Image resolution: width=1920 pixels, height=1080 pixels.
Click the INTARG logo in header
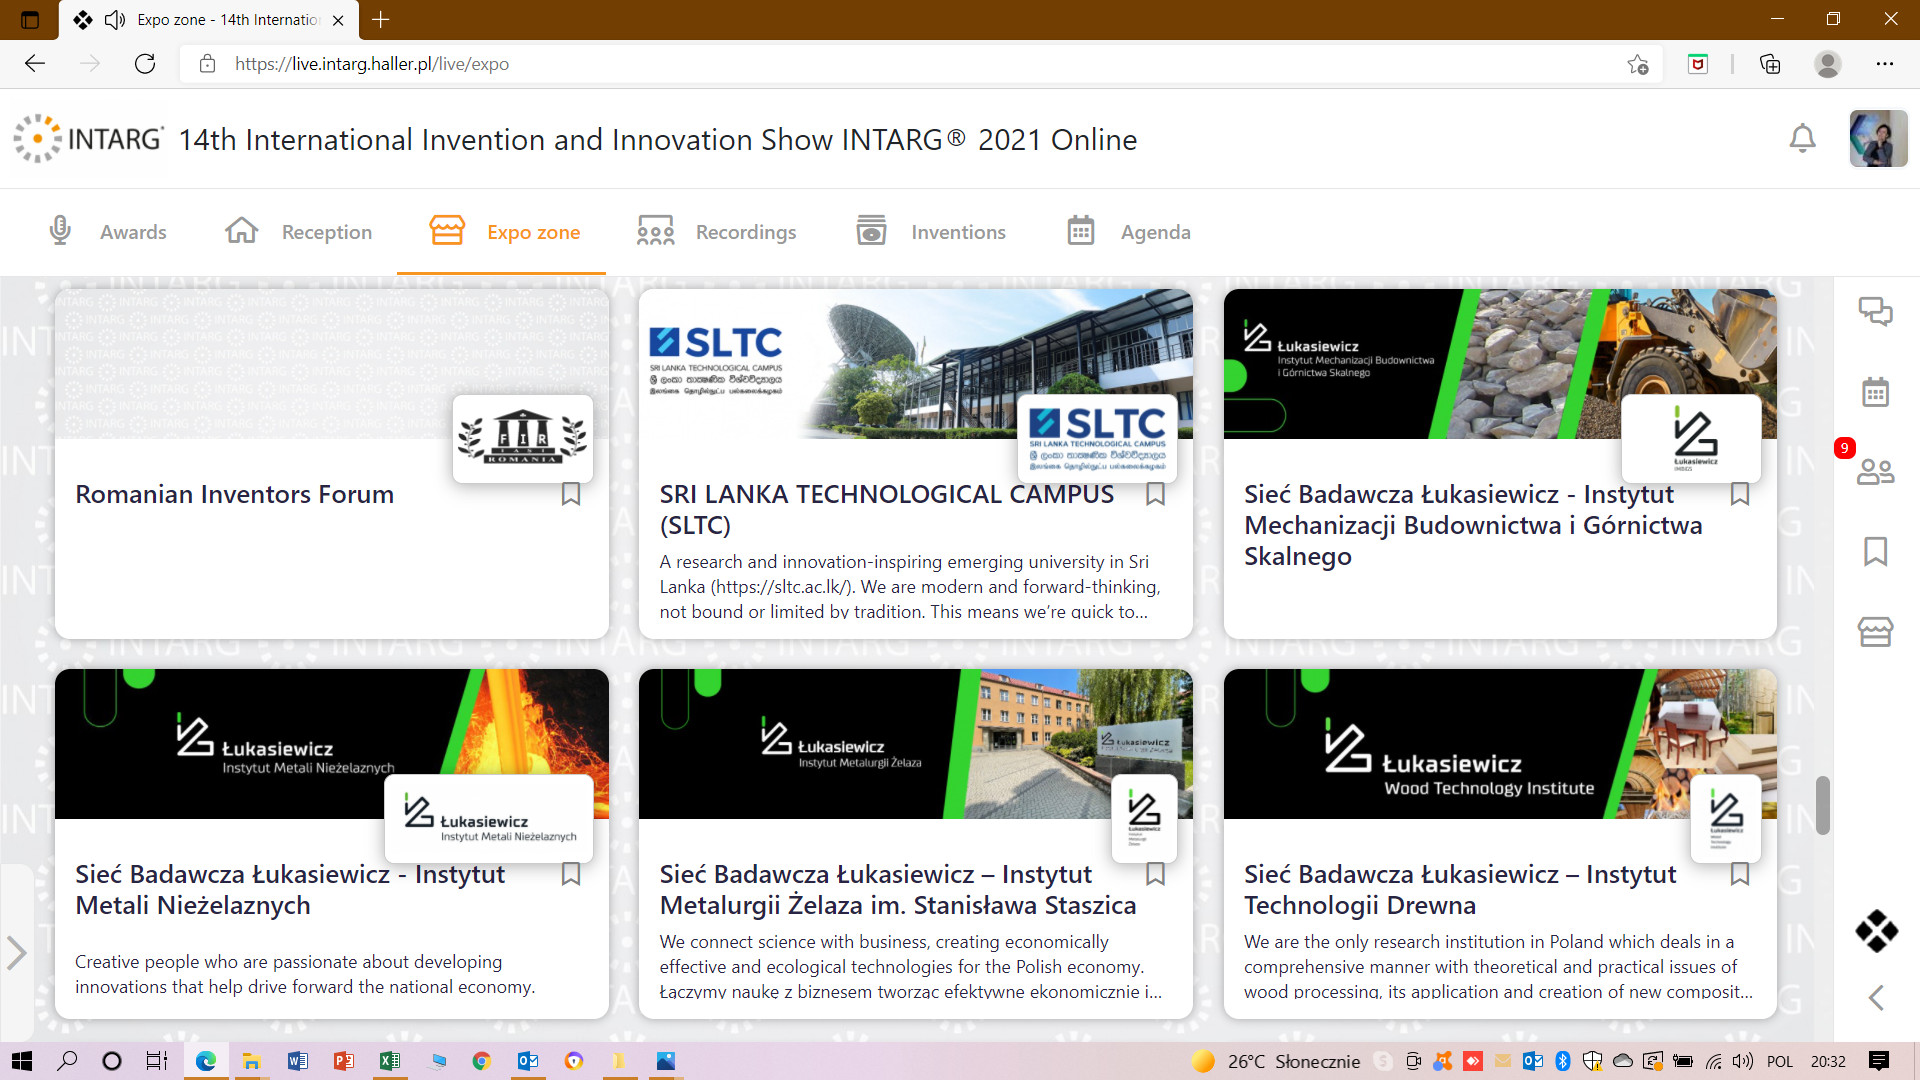point(88,139)
